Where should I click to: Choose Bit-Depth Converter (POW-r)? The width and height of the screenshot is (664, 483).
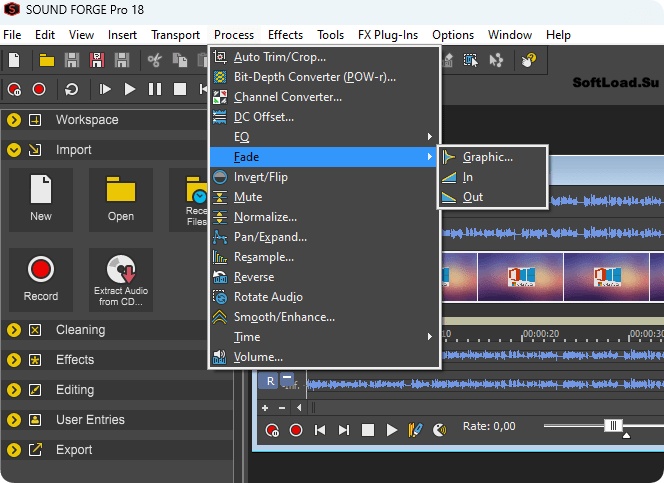pyautogui.click(x=324, y=77)
